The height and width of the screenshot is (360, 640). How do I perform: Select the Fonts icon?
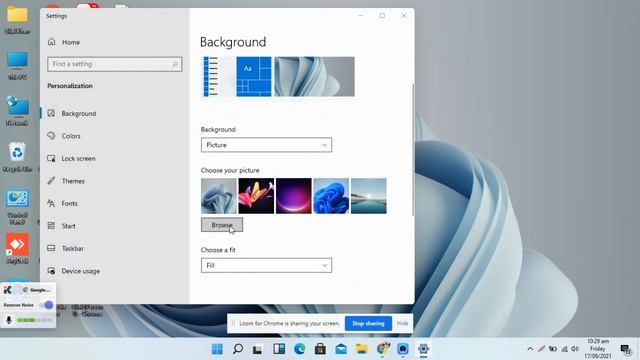click(x=51, y=203)
